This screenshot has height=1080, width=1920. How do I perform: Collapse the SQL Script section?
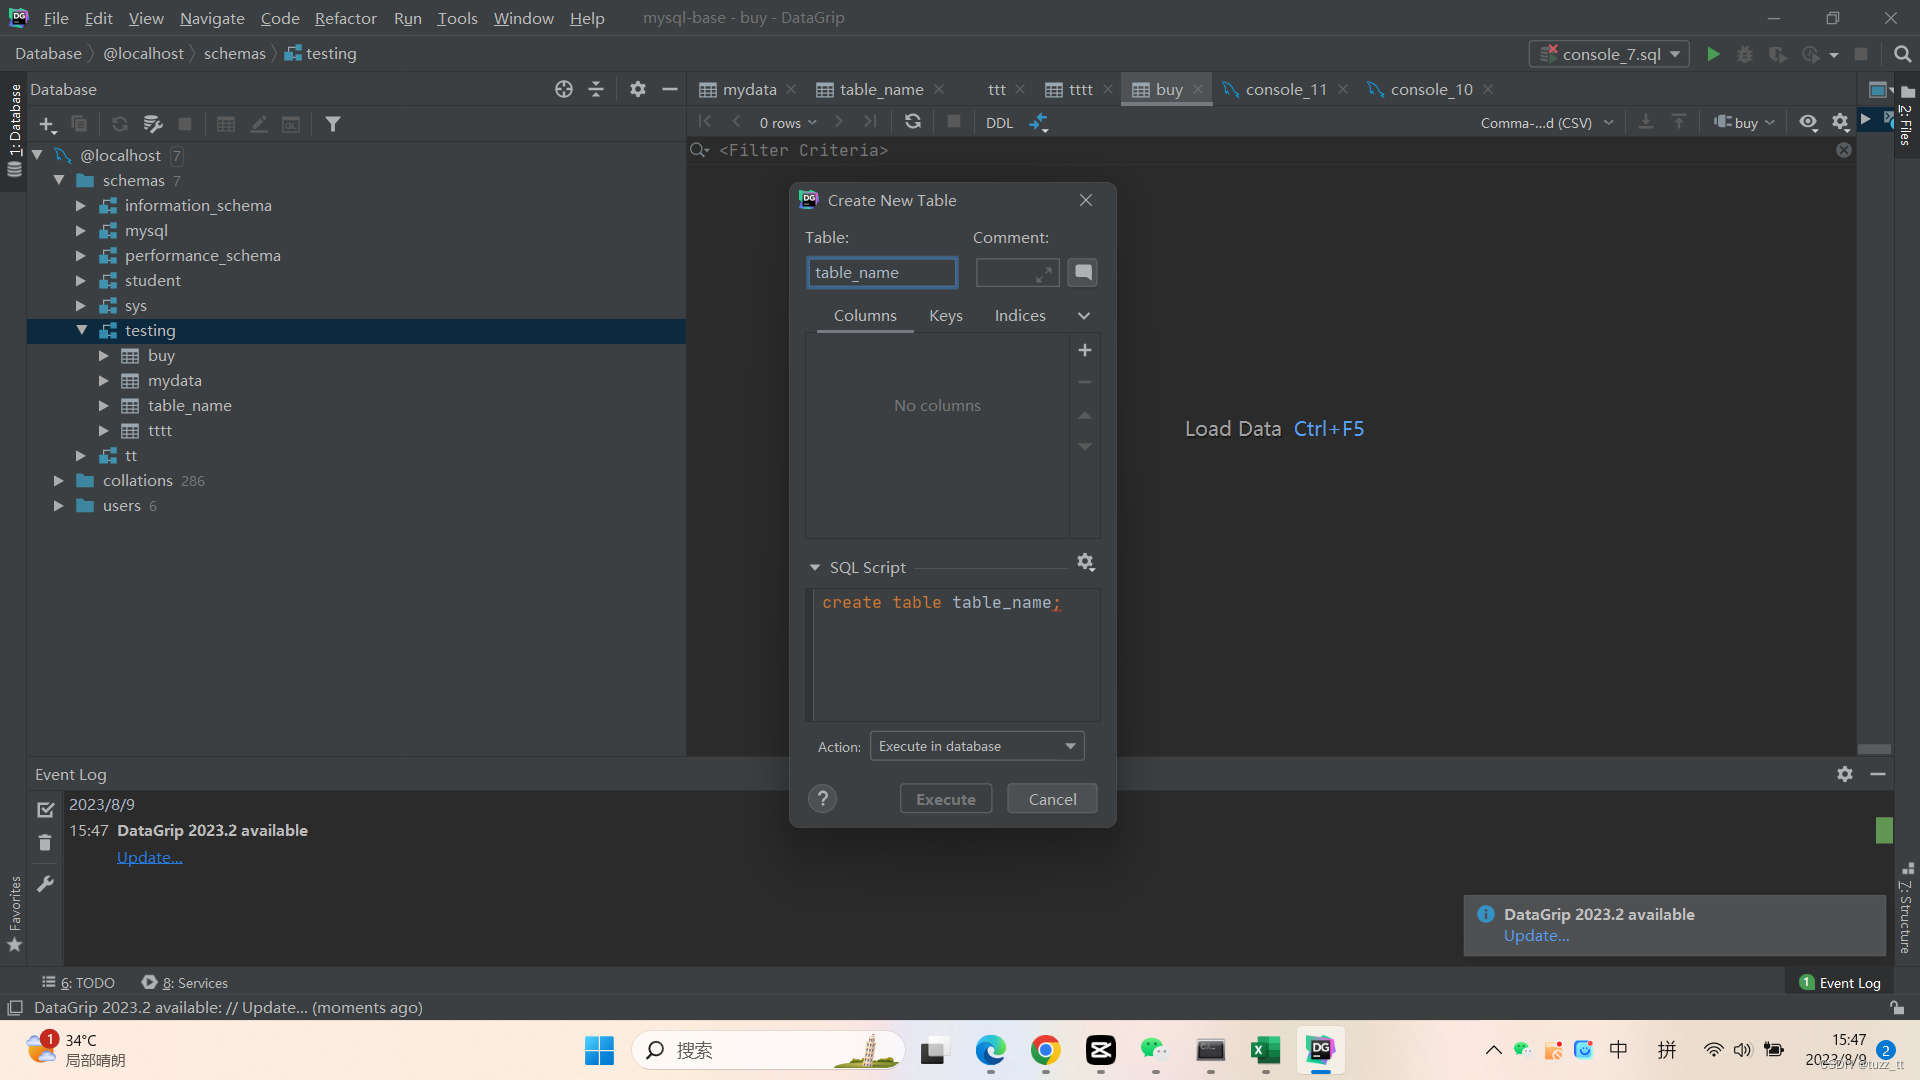815,567
